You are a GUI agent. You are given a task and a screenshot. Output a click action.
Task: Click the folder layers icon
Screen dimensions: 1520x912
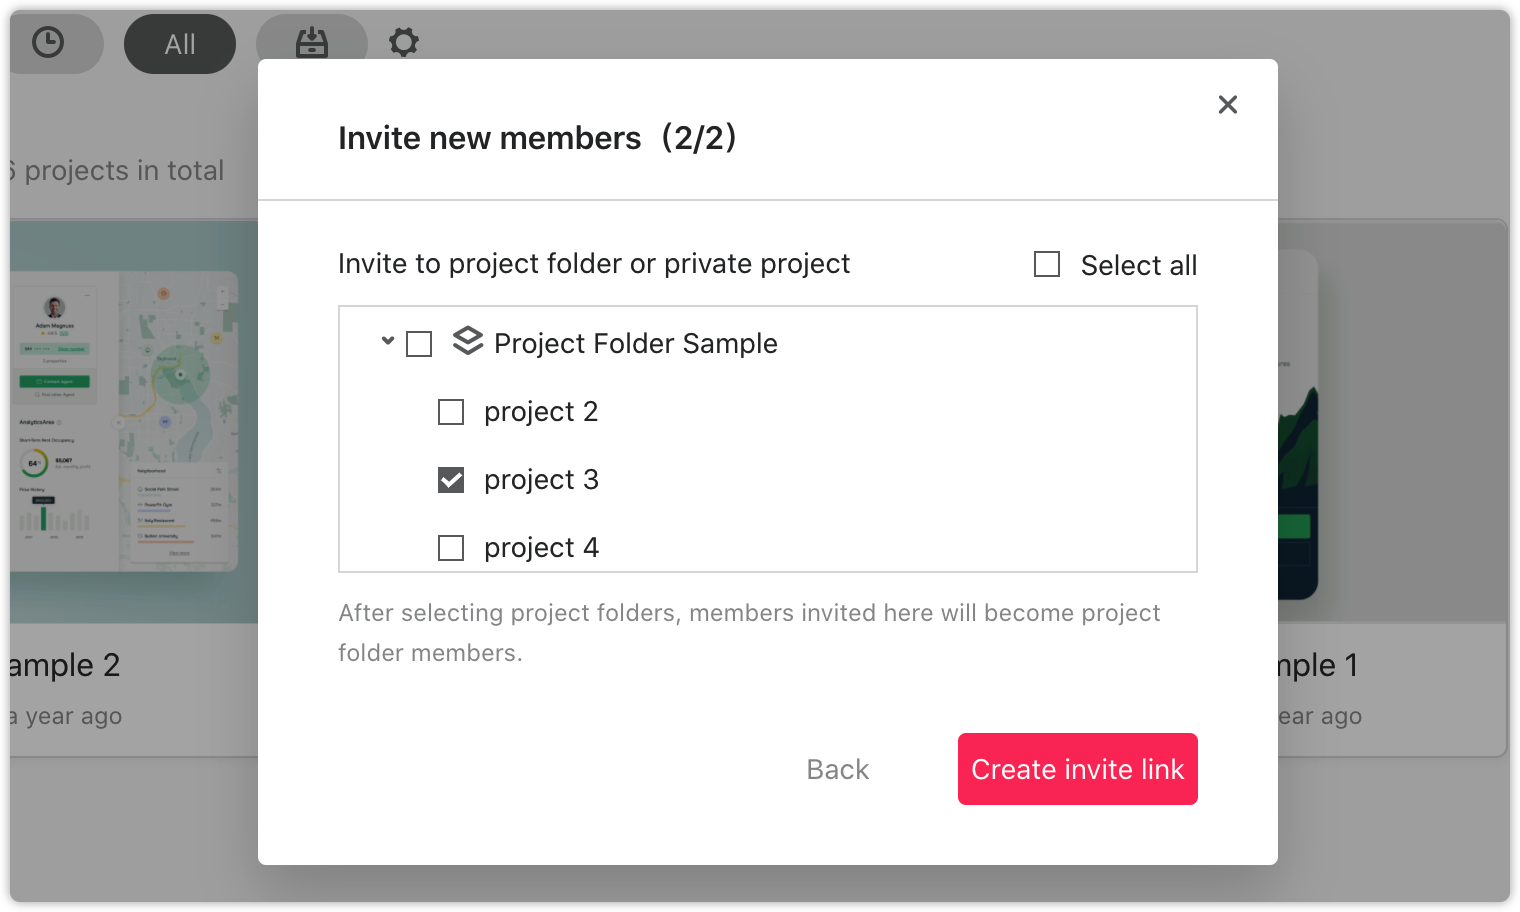(x=468, y=341)
